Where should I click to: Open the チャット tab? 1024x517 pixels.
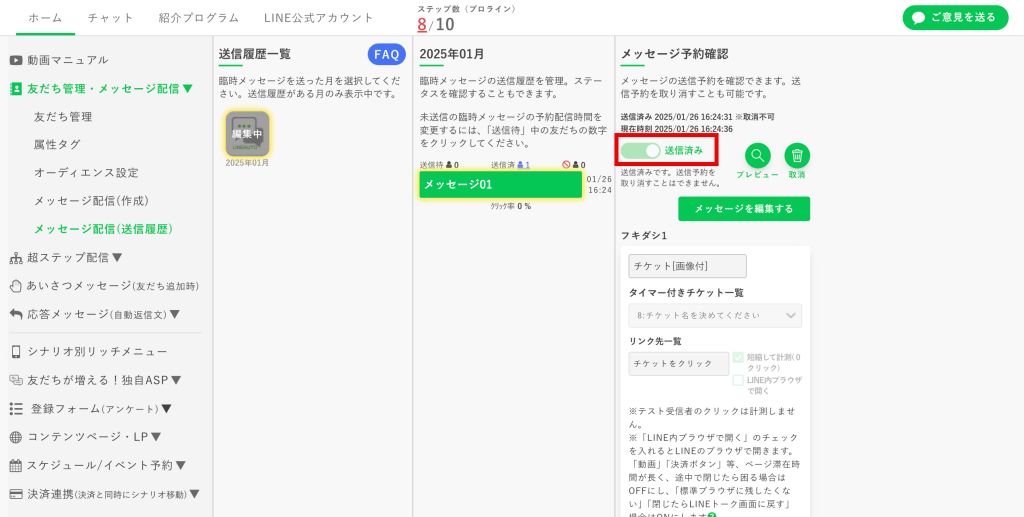[x=110, y=18]
